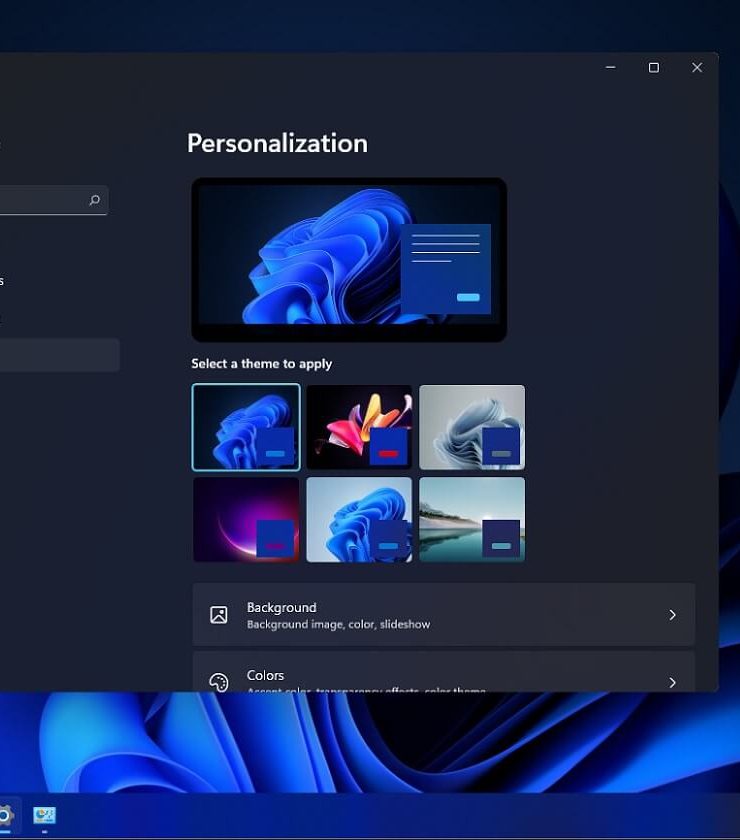Select the dark blue bloom theme
Screen dimensions: 740x840
pos(246,427)
